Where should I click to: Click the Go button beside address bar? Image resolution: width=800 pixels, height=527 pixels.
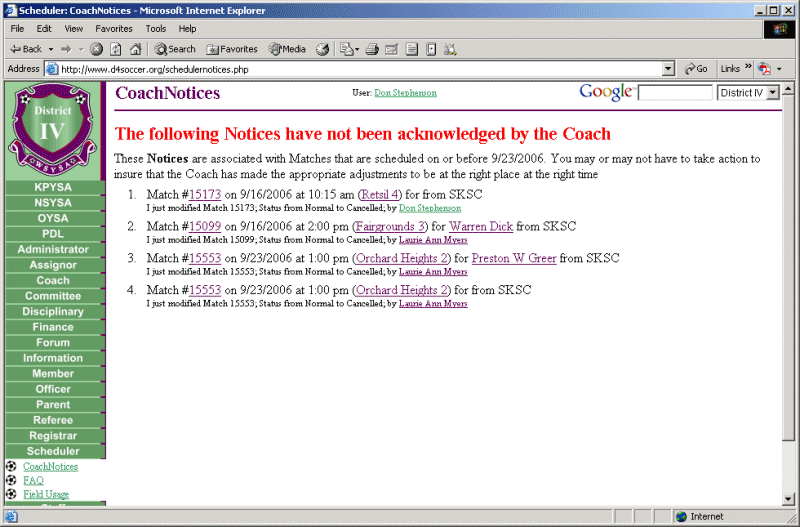696,69
